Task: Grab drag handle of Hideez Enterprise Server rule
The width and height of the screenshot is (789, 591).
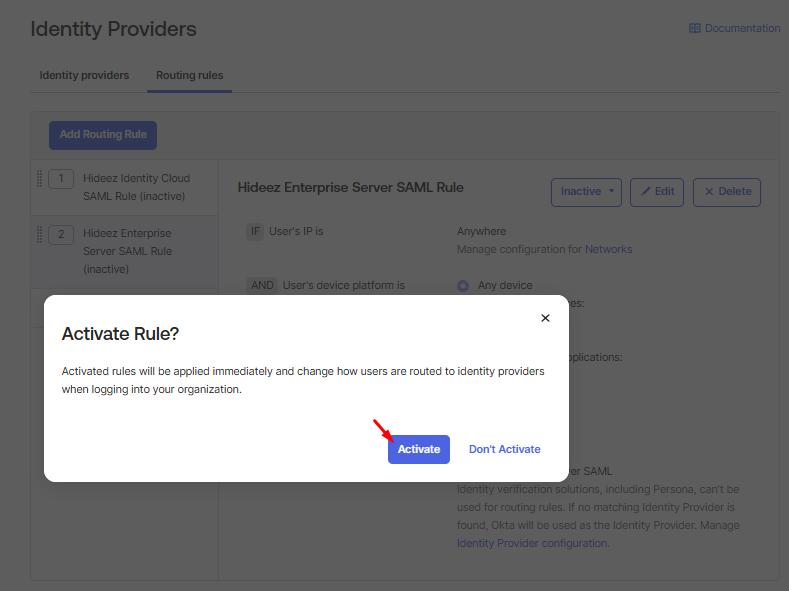Action: click(x=39, y=234)
